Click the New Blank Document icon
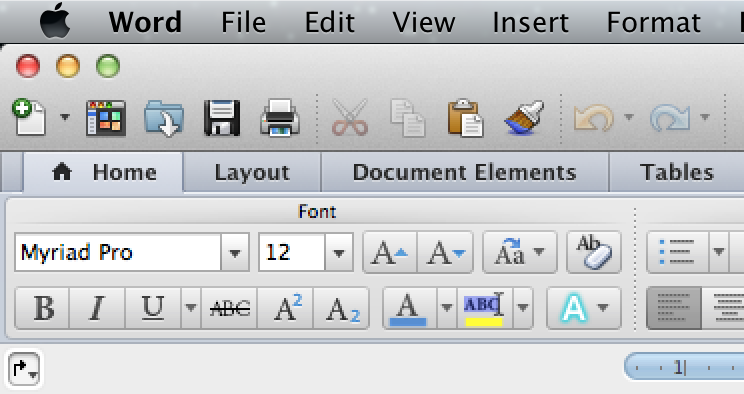744x394 pixels. point(29,117)
